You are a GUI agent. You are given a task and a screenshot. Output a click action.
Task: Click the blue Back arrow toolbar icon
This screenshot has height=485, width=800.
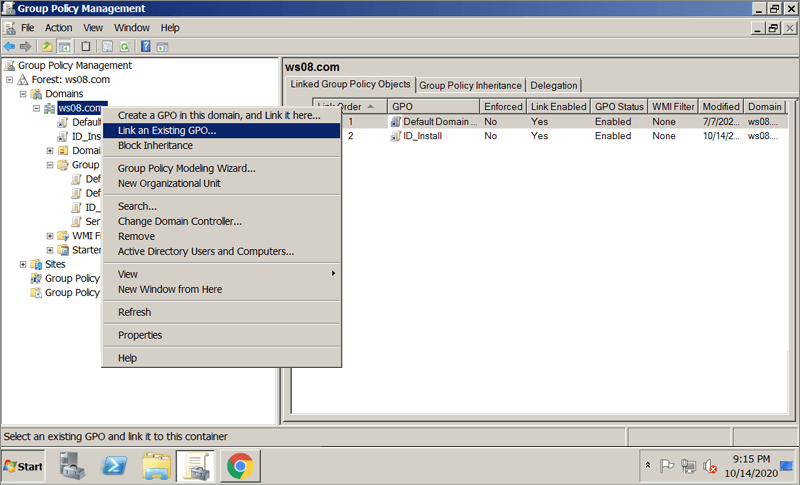[9, 47]
